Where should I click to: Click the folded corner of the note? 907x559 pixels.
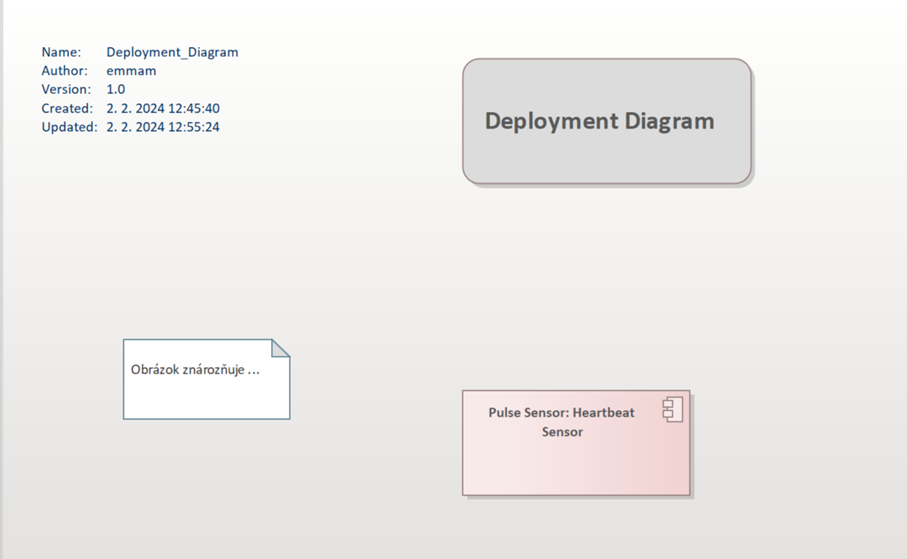pyautogui.click(x=281, y=348)
